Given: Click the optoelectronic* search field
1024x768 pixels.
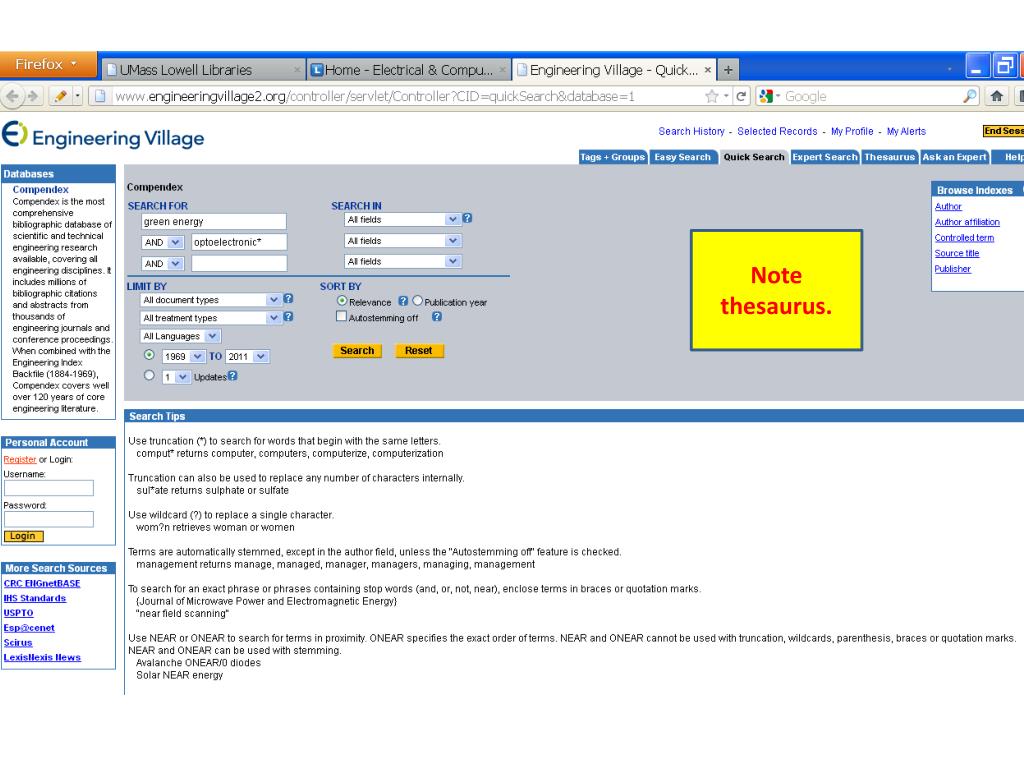Looking at the screenshot, I should 239,242.
